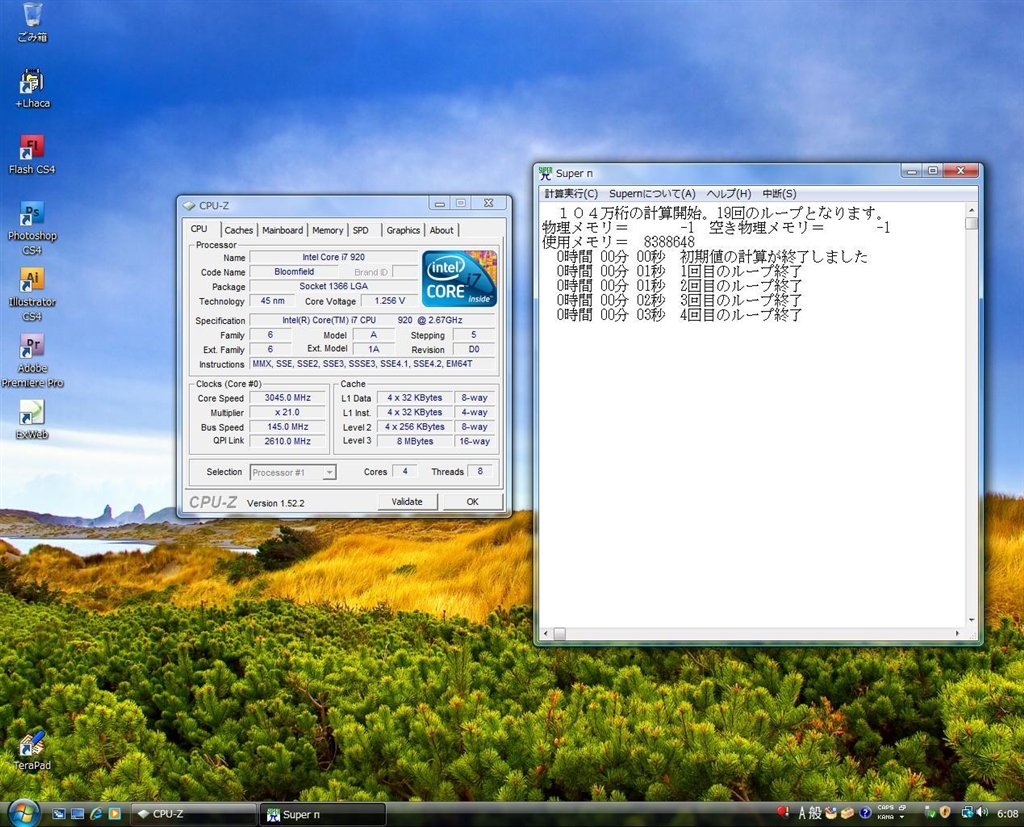The image size is (1024, 827).
Task: Click the horizontal scrollbar left arrow in Super π
Action: click(546, 633)
